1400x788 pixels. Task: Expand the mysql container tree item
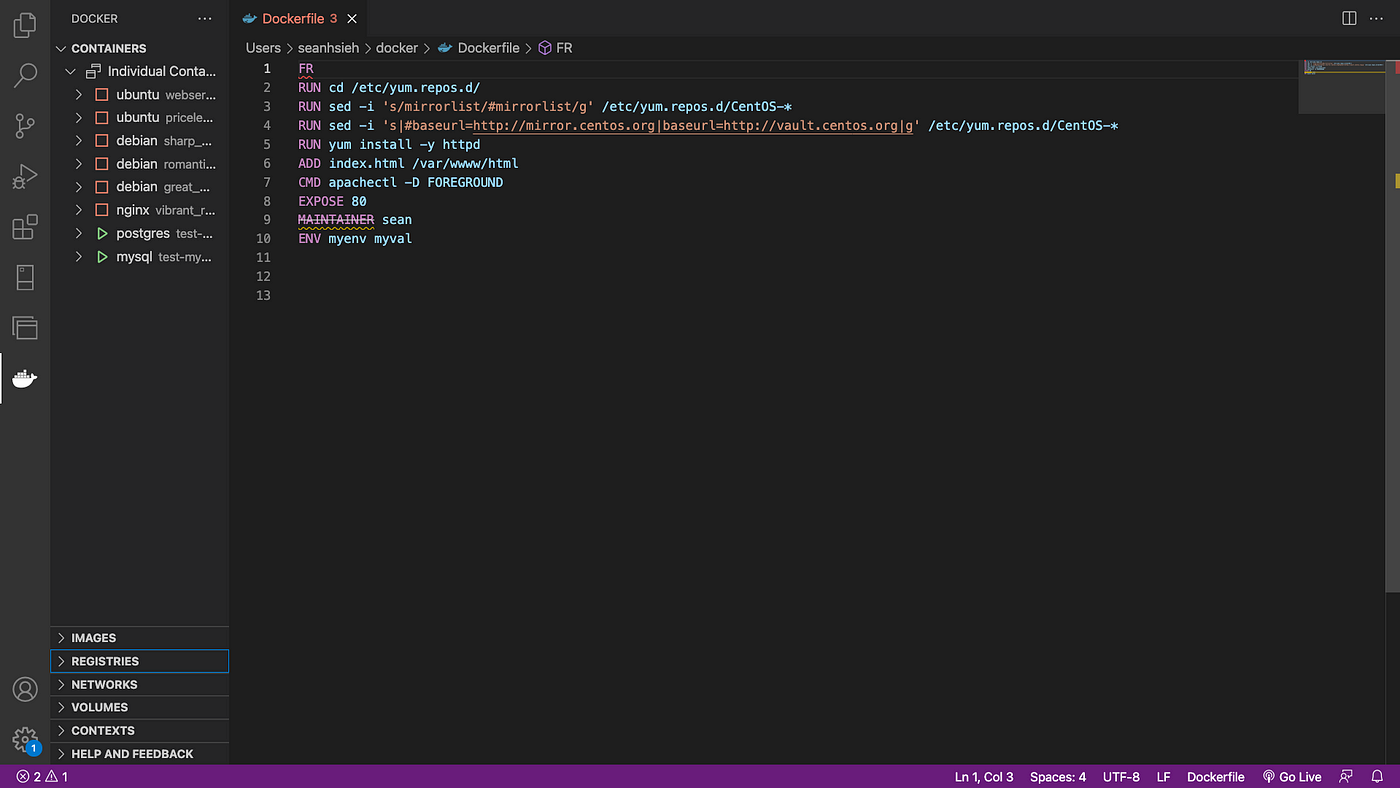(78, 256)
